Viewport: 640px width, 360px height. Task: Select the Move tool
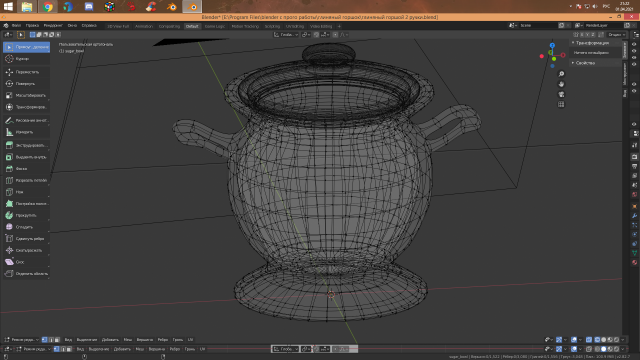(x=26, y=72)
